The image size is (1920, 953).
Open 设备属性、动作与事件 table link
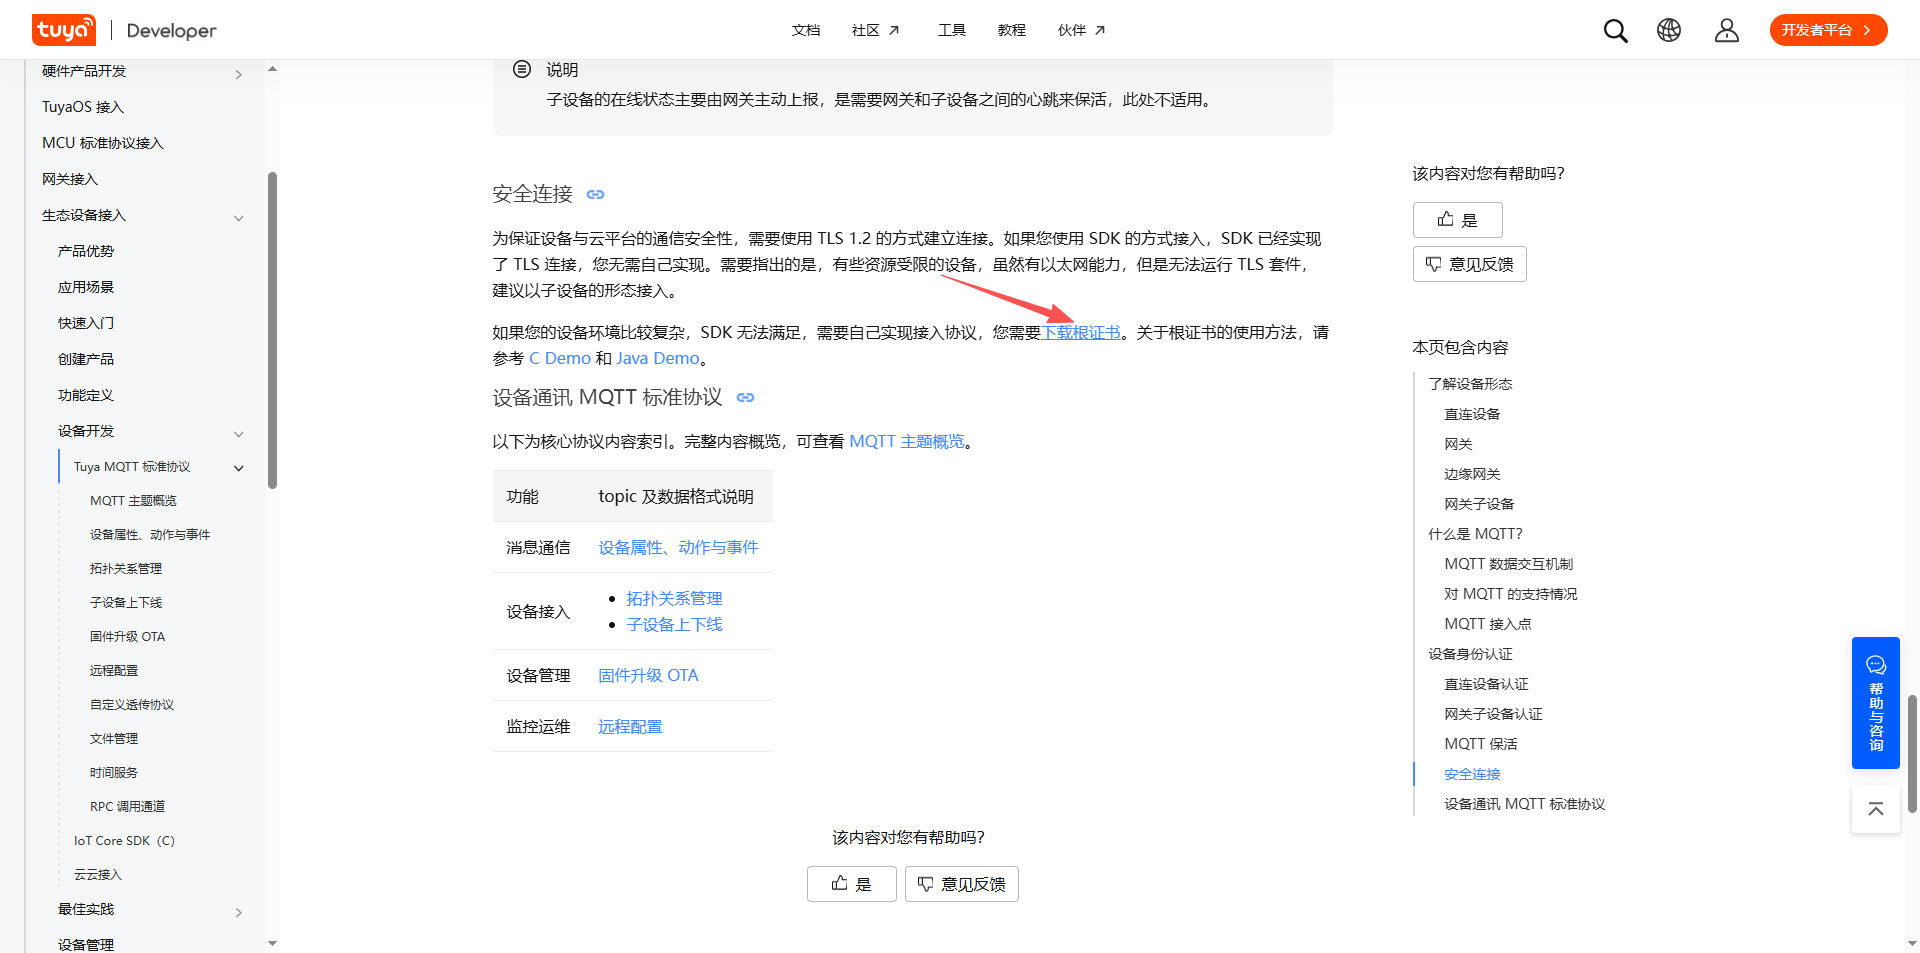click(x=678, y=547)
